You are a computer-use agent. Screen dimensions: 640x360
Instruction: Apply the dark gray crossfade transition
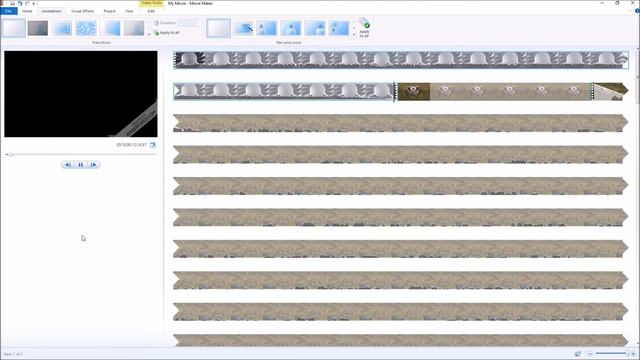(x=38, y=28)
